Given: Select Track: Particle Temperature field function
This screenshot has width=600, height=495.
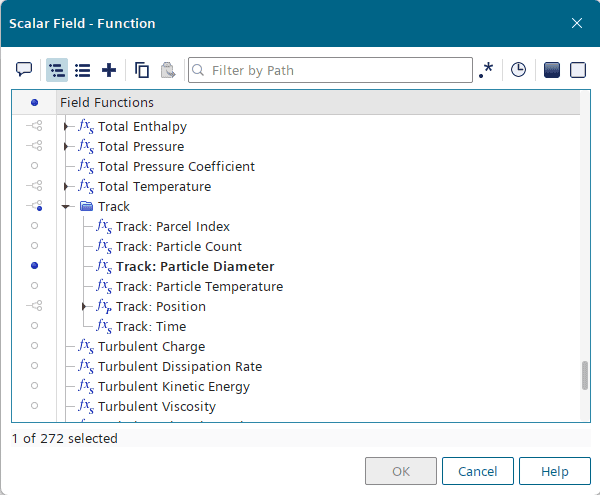Looking at the screenshot, I should [x=199, y=286].
